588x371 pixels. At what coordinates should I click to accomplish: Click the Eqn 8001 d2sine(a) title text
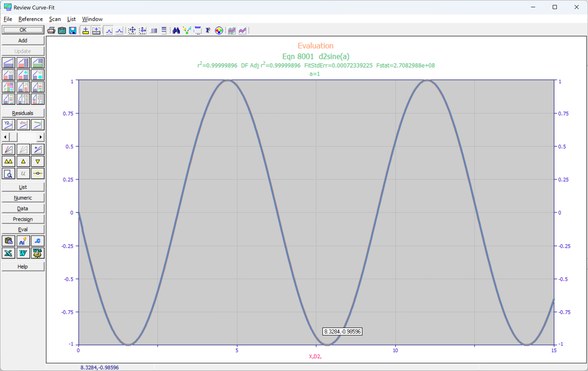tap(316, 56)
